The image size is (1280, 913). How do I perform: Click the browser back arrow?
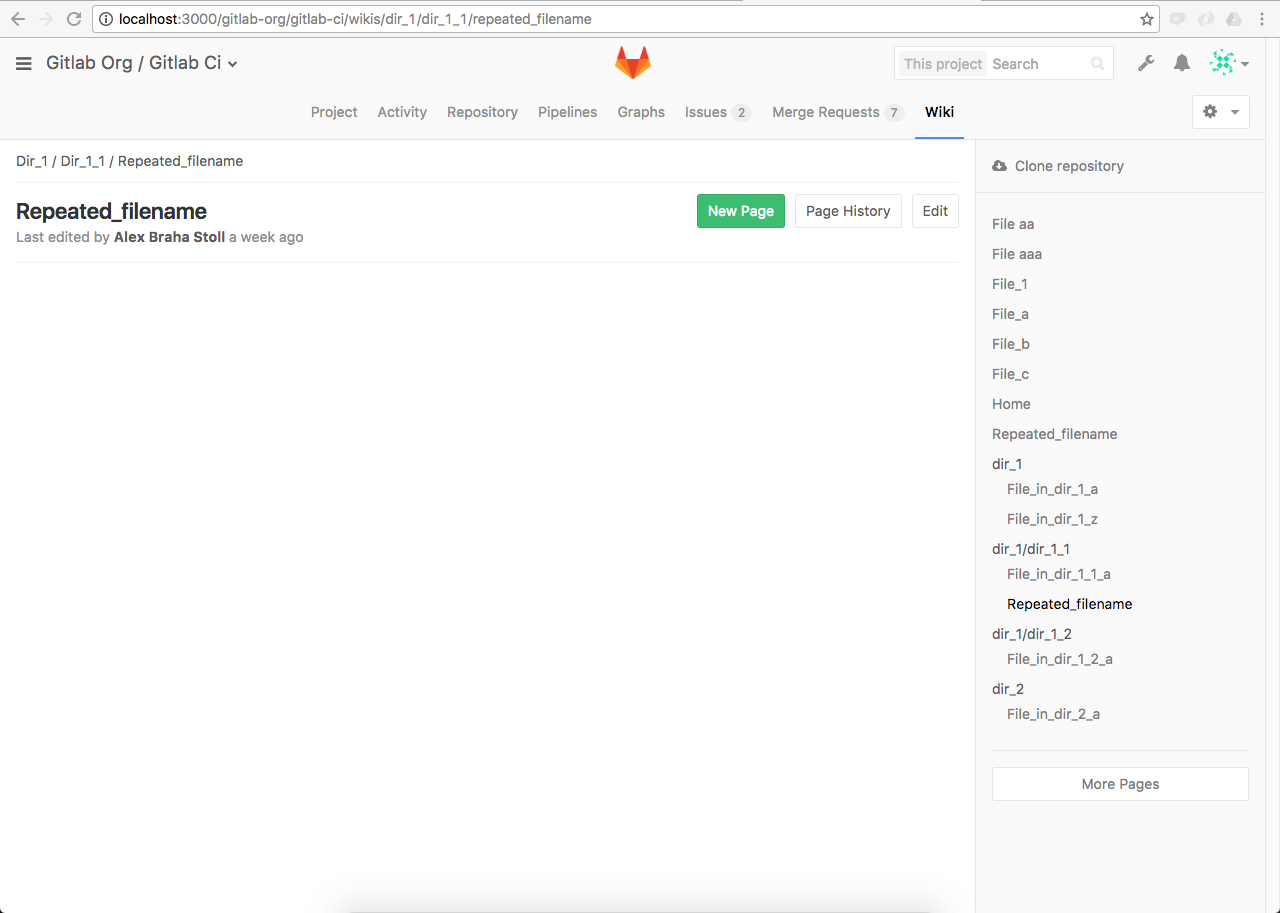tap(18, 19)
